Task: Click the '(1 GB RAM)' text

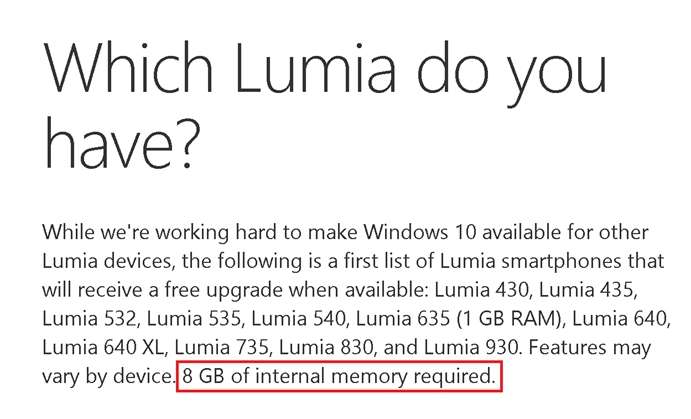Action: (x=510, y=319)
